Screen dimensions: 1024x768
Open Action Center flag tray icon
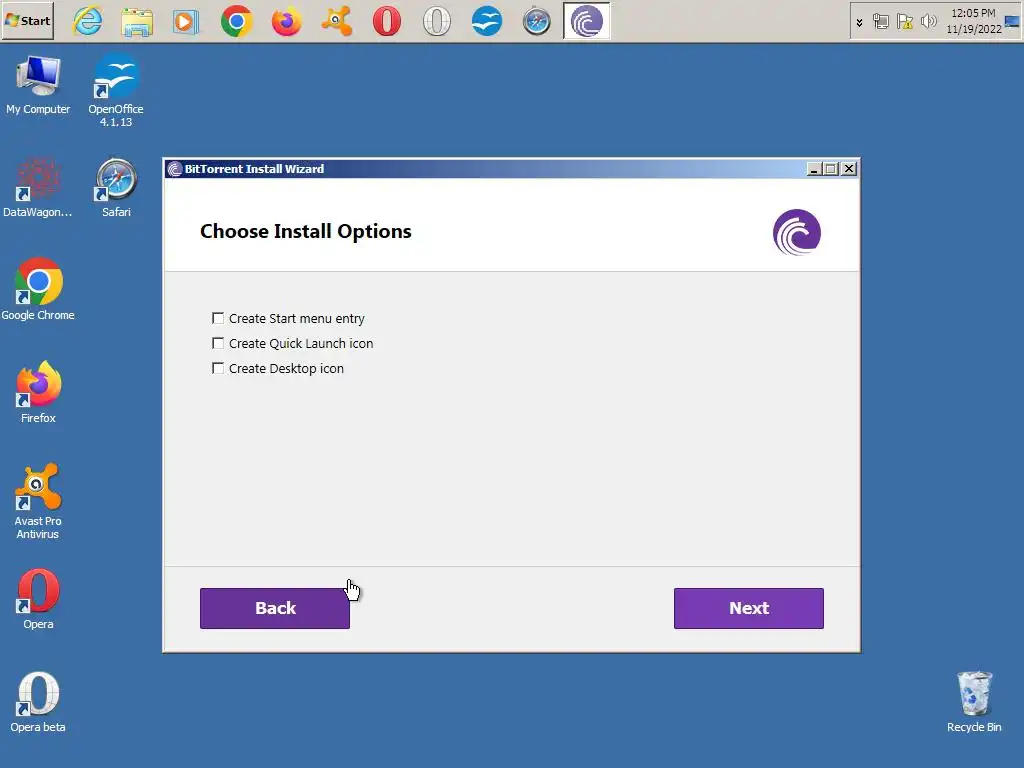[904, 22]
